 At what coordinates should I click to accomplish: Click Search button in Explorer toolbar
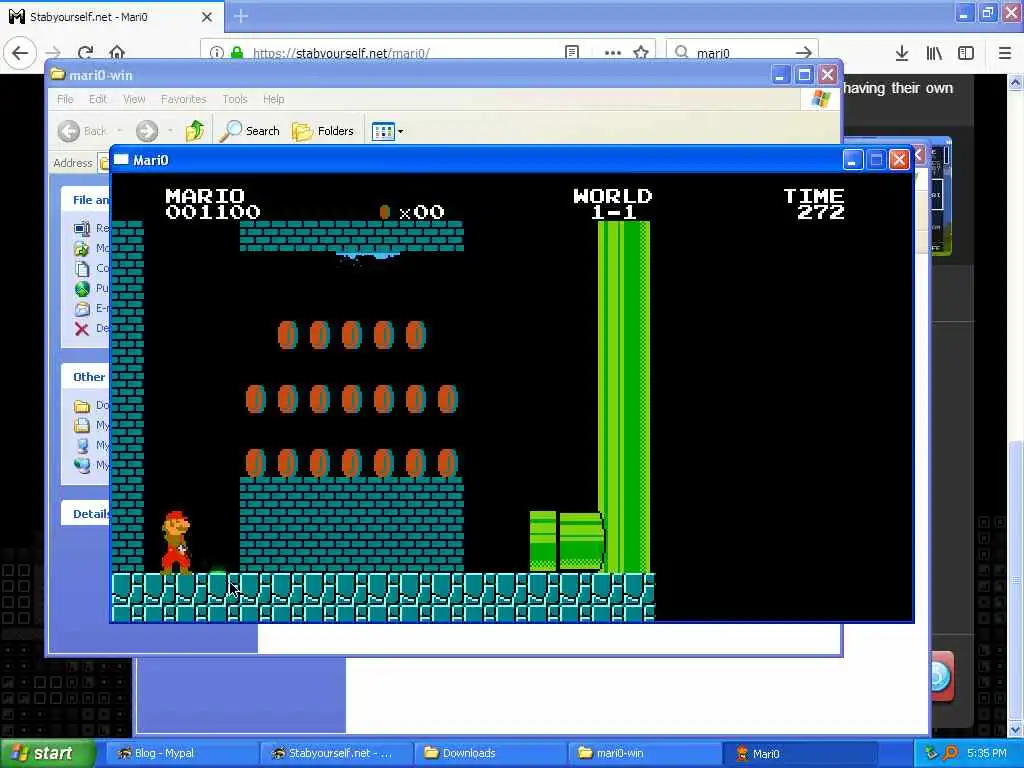coord(249,131)
